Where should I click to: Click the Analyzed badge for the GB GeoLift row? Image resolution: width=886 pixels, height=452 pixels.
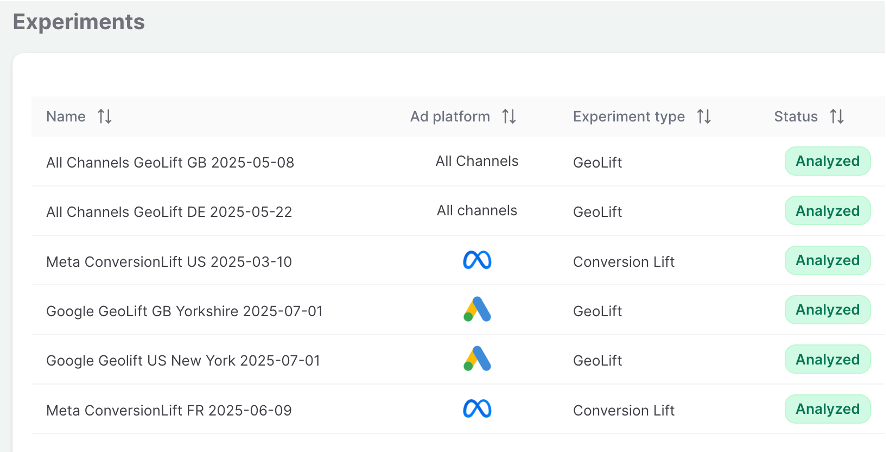coord(827,161)
